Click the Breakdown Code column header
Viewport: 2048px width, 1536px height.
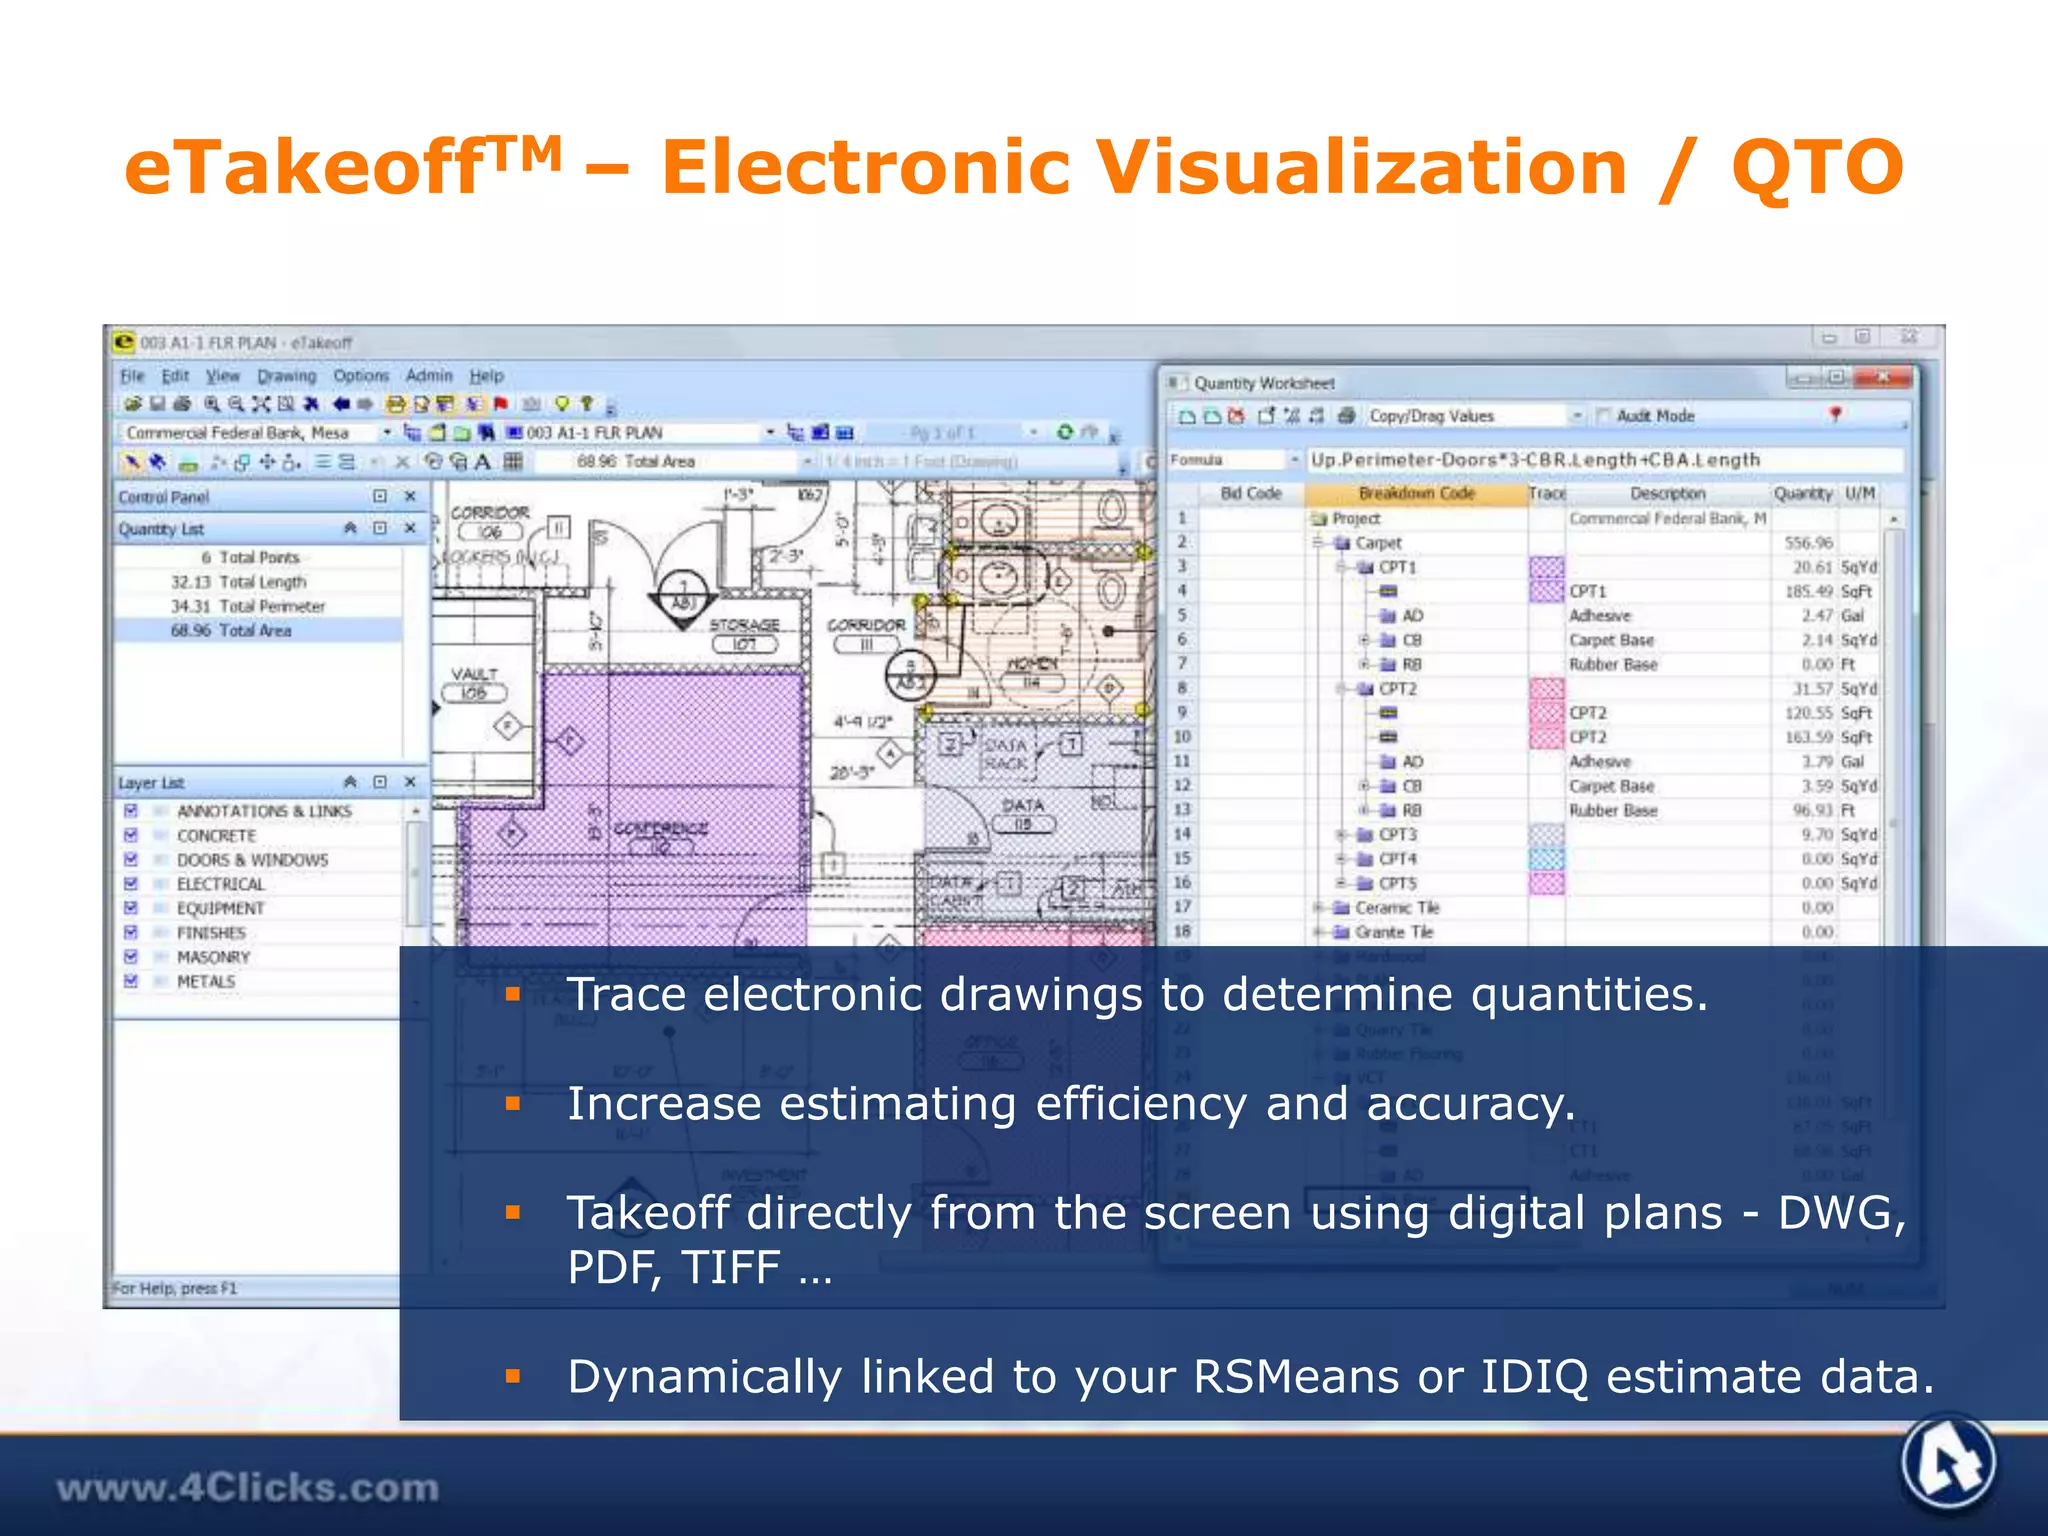pyautogui.click(x=1416, y=494)
